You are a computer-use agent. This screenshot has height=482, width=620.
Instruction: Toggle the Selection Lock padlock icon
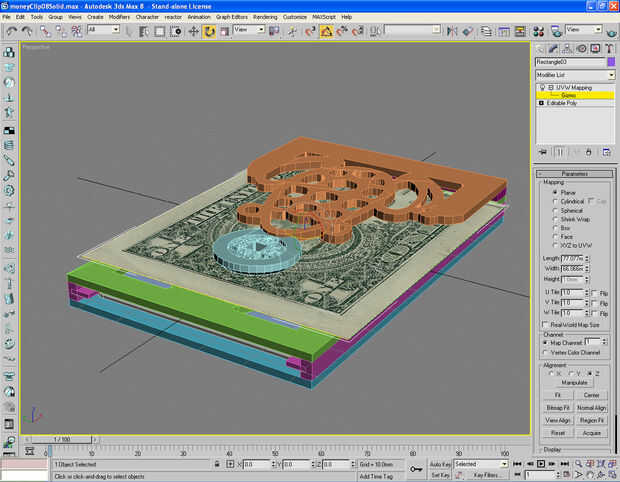tap(217, 464)
